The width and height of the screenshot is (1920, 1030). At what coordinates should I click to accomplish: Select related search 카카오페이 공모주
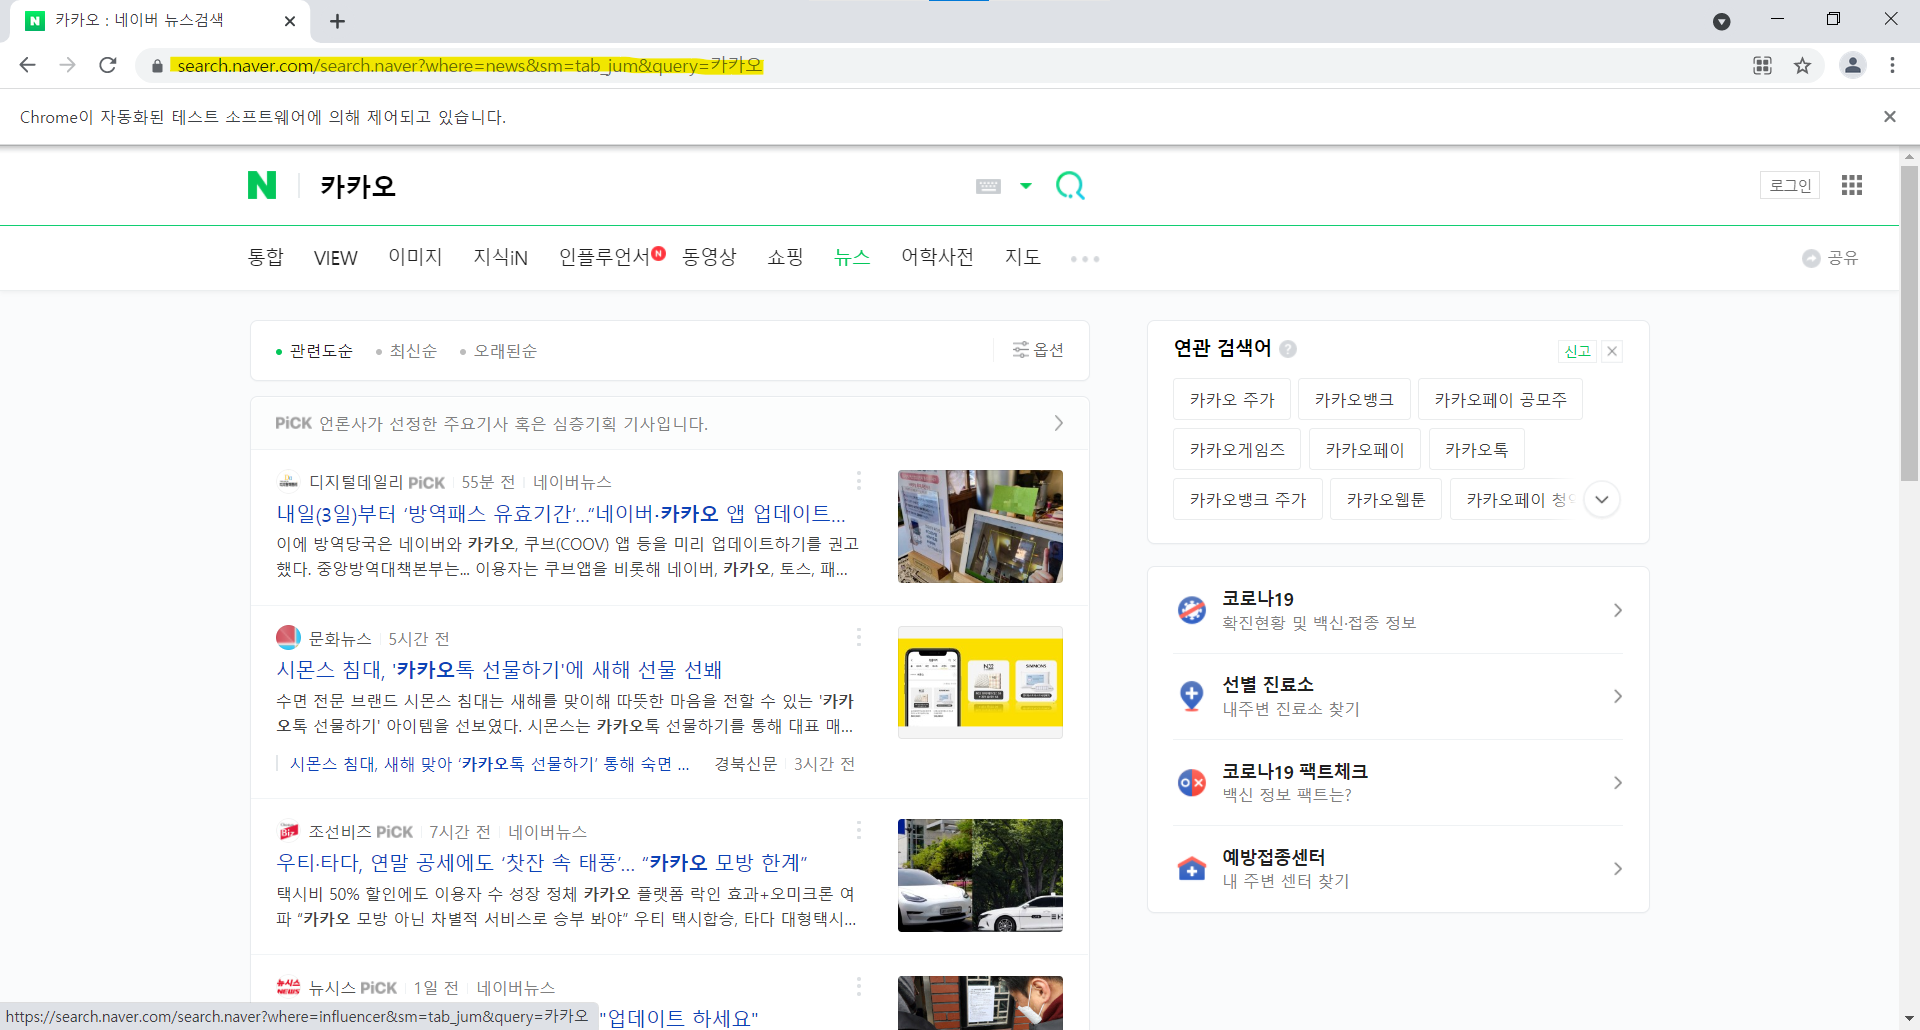[x=1500, y=399]
